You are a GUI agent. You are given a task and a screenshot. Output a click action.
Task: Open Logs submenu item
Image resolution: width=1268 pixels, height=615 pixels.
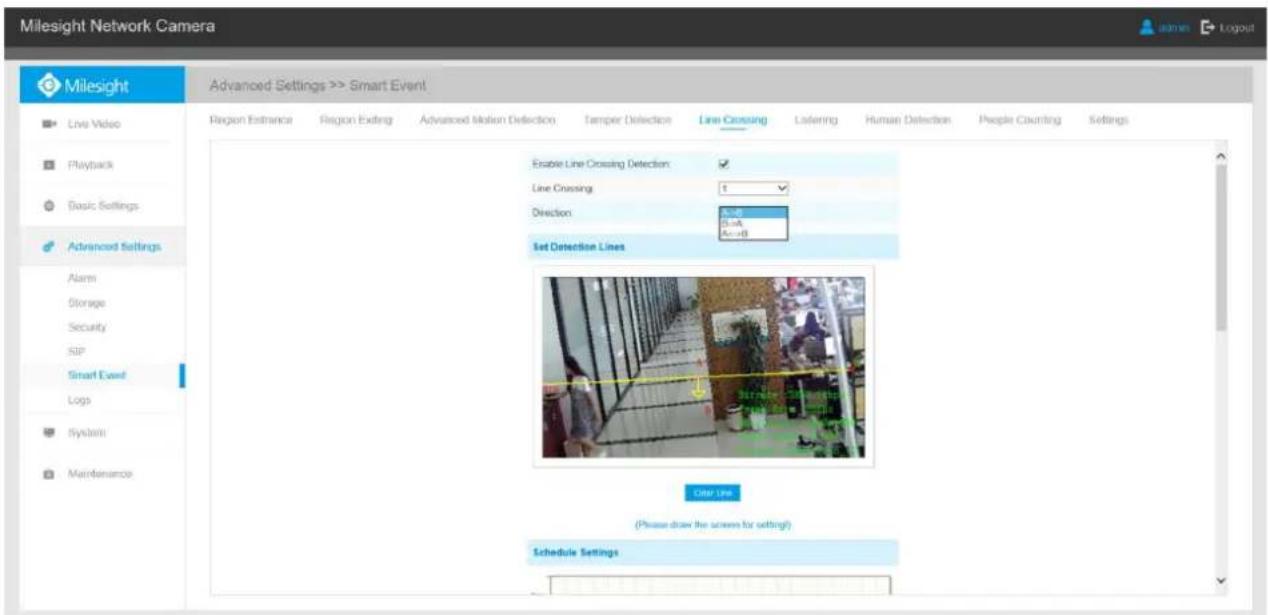coord(80,399)
